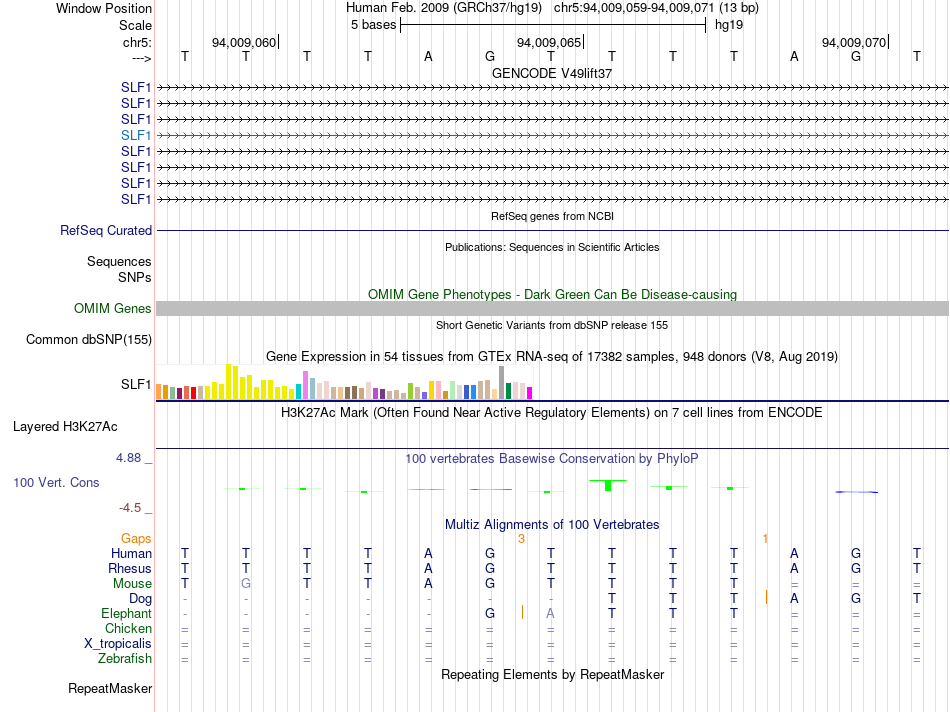The height and width of the screenshot is (712, 950).
Task: Click the GENCODE V49lift37 track title
Action: click(552, 73)
